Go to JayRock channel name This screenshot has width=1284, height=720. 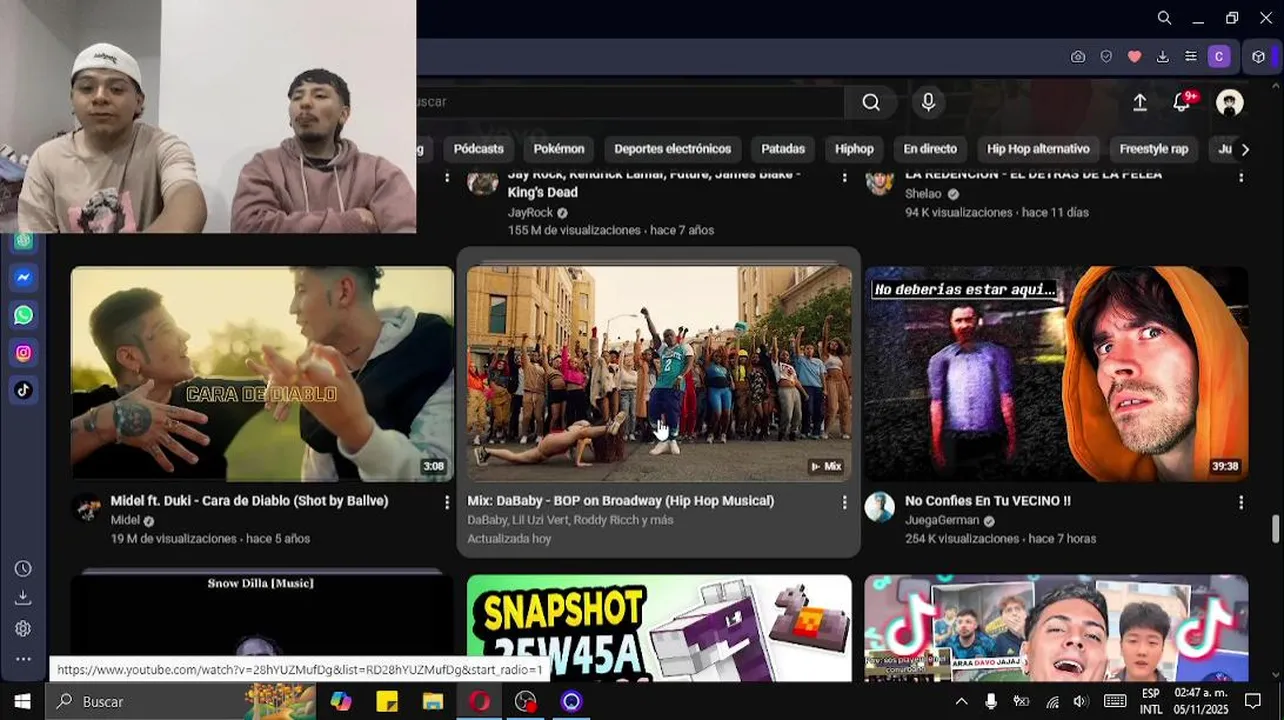coord(530,212)
